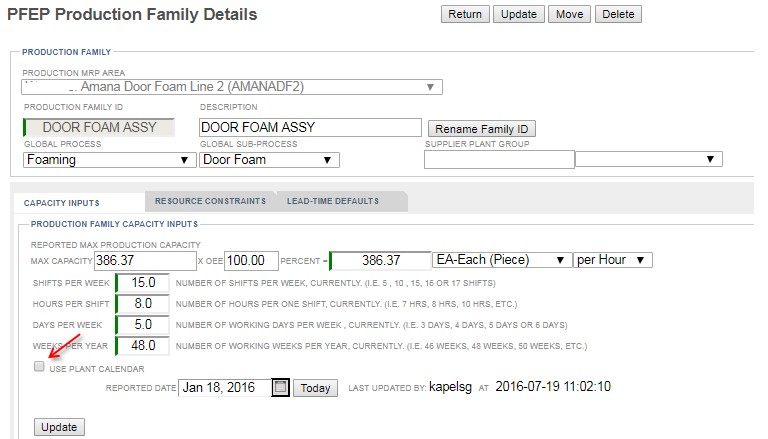Click the Move button

pos(569,14)
